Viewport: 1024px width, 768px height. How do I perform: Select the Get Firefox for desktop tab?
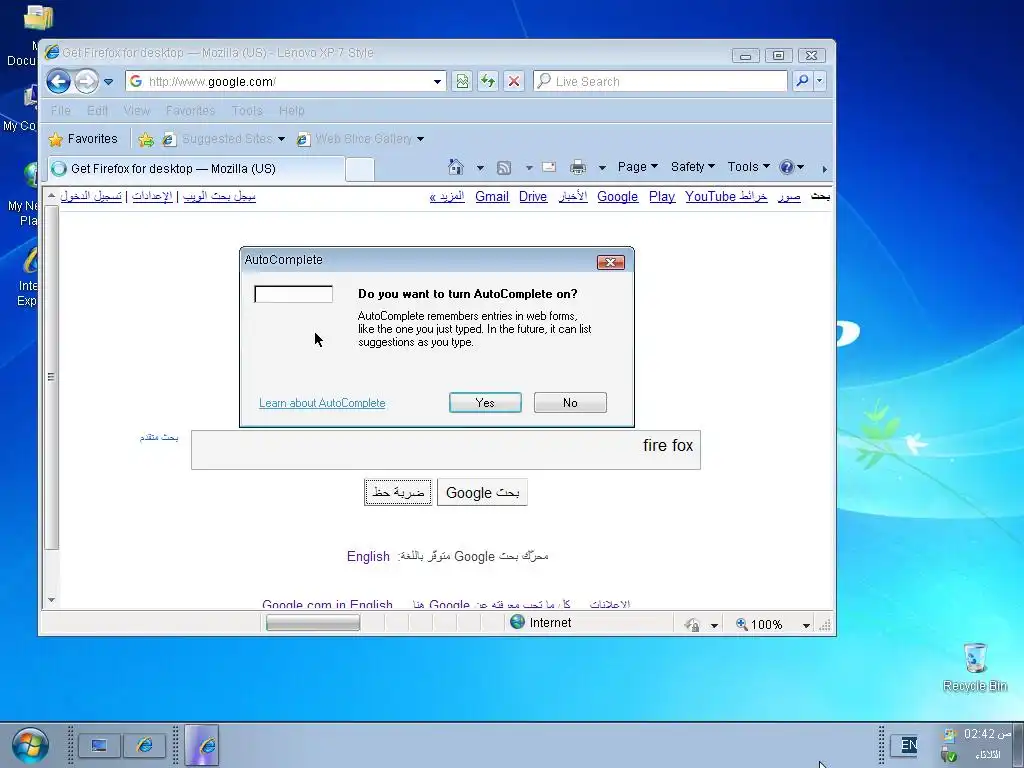pyautogui.click(x=195, y=168)
